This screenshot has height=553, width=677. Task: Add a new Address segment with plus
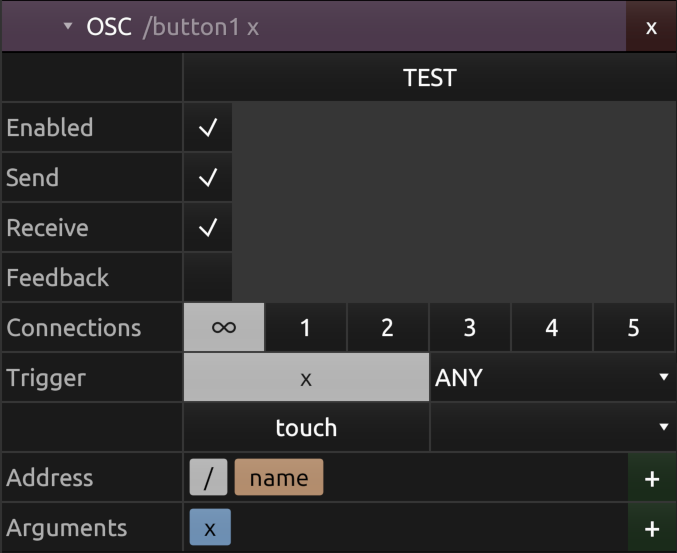[x=652, y=477]
